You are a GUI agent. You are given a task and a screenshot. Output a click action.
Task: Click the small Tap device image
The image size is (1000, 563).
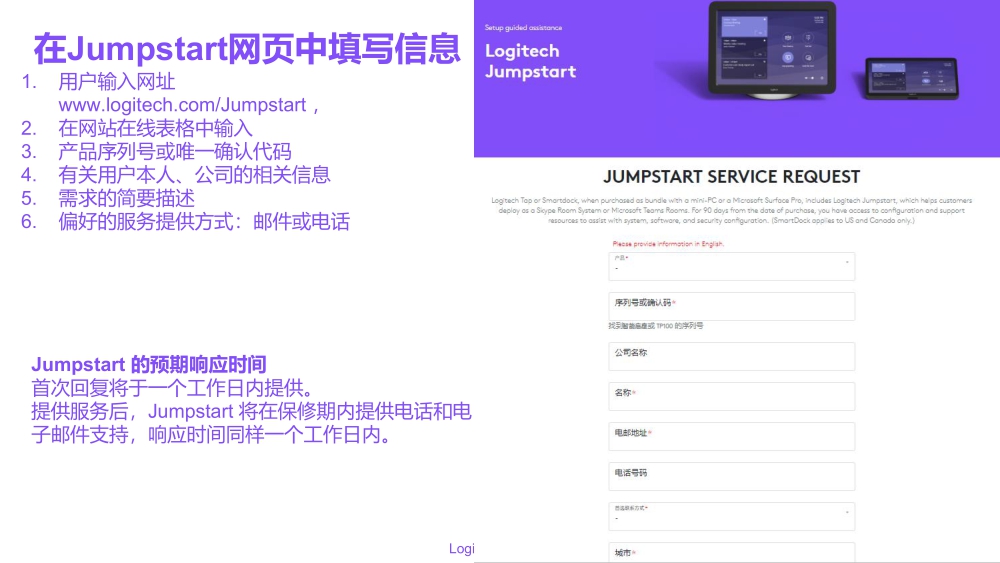click(911, 78)
